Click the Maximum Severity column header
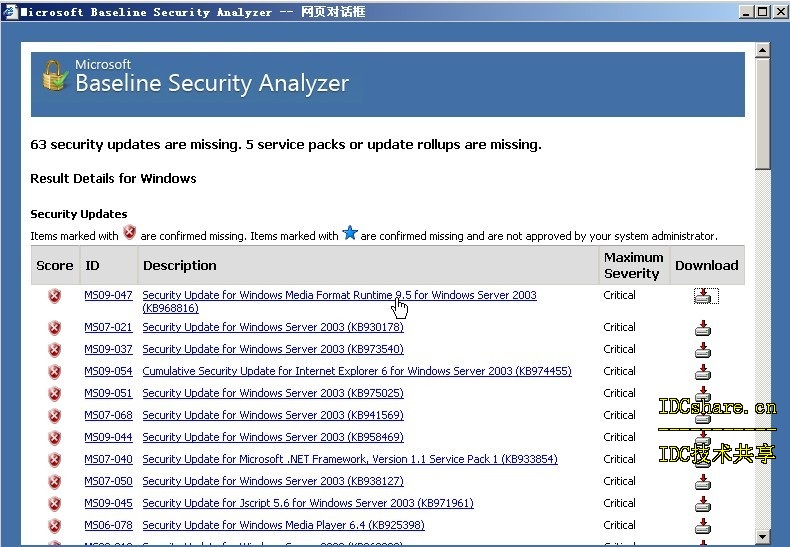Image resolution: width=790 pixels, height=547 pixels. tap(634, 265)
